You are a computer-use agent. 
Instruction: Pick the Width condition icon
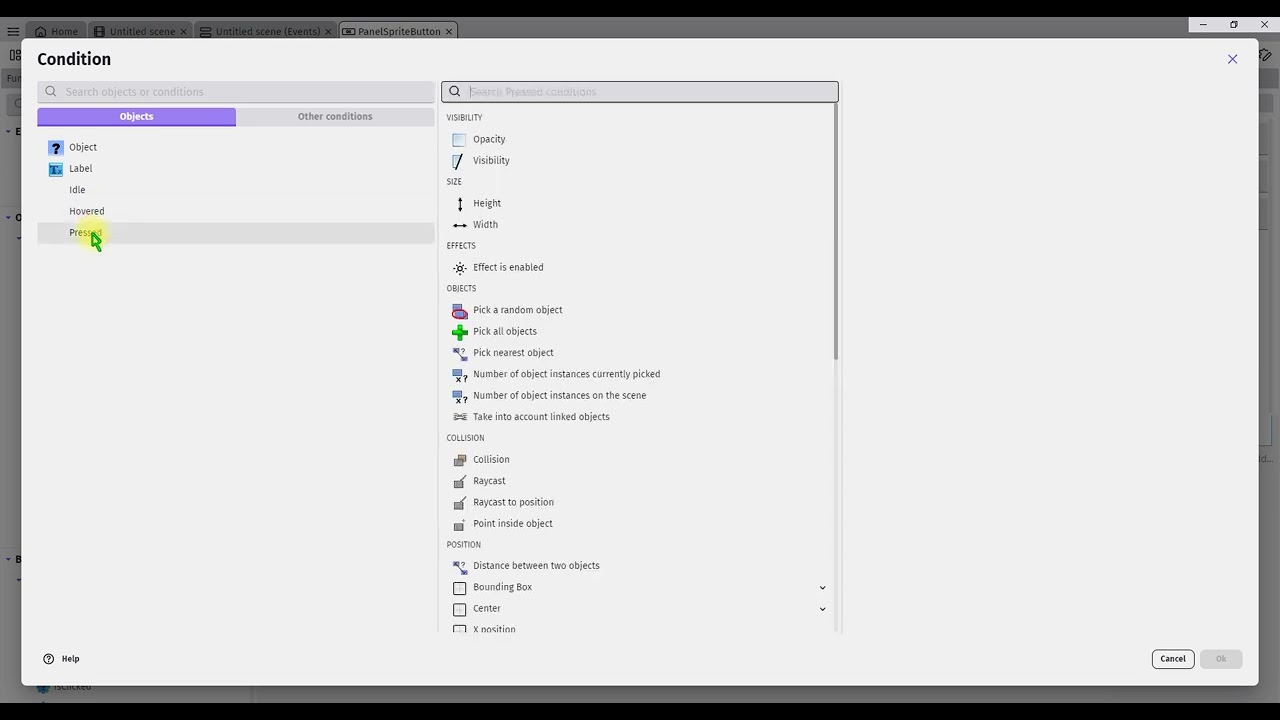[459, 225]
